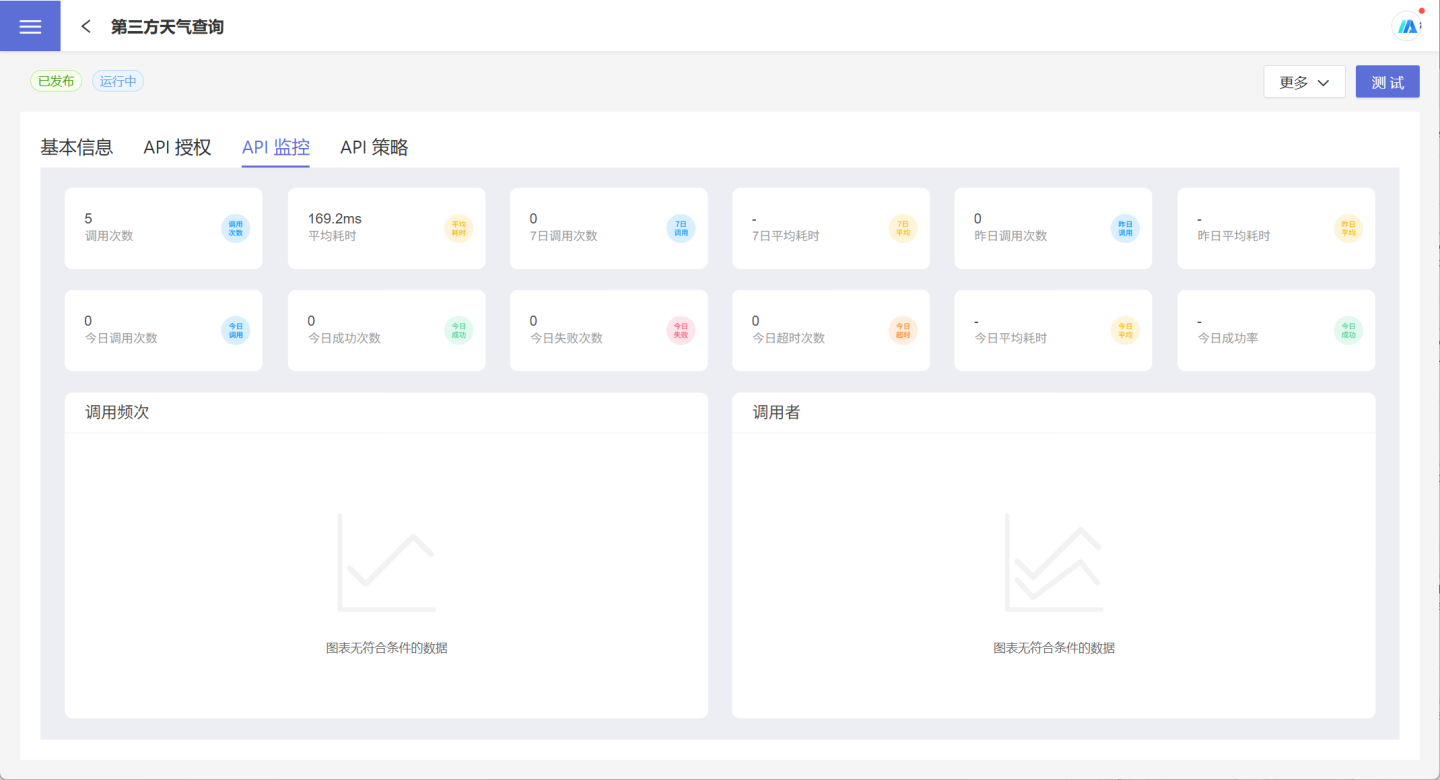Expand the 更多 dropdown
The width and height of the screenshot is (1440, 780).
click(x=1304, y=82)
